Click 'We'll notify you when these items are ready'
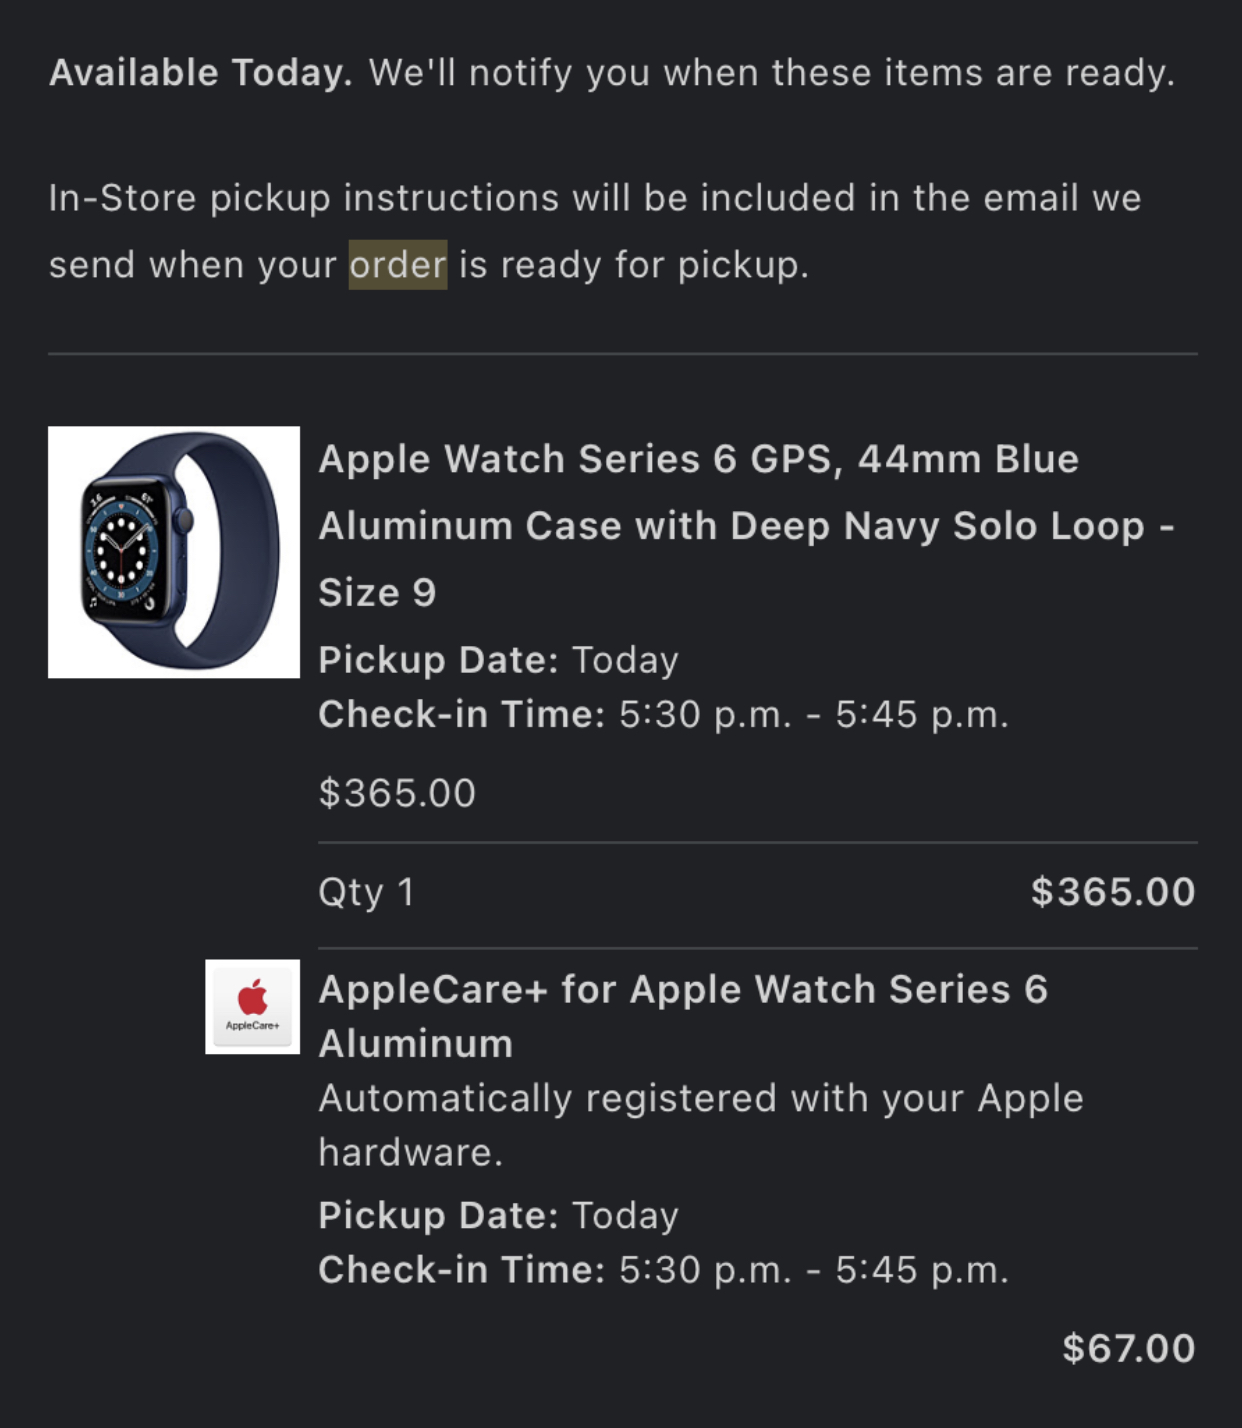This screenshot has width=1242, height=1428. point(772,72)
